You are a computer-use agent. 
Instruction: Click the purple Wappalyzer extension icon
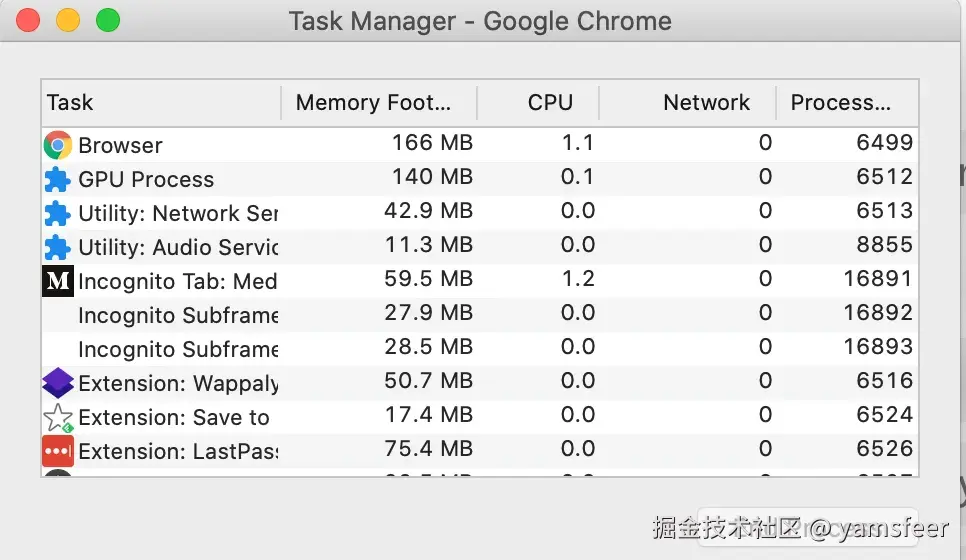pos(58,383)
